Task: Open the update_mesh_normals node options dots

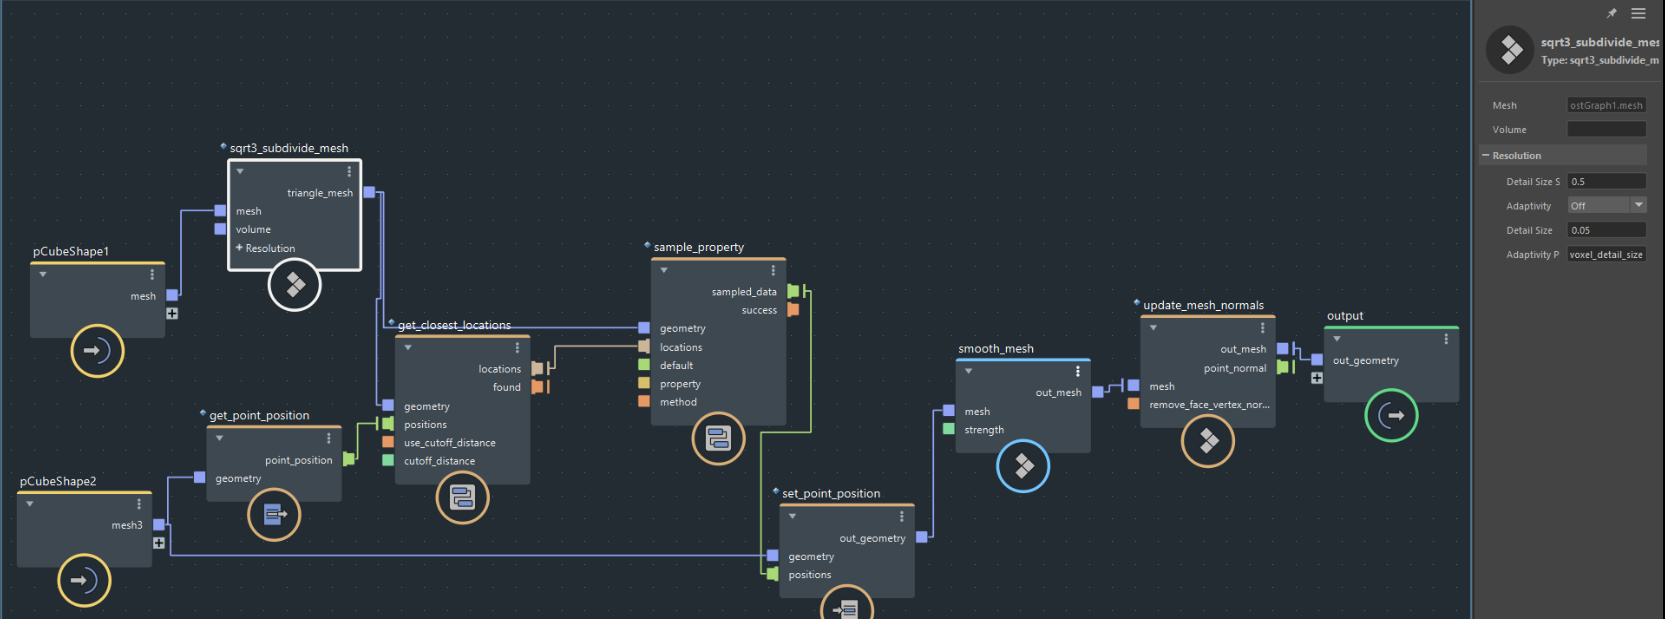Action: (x=1262, y=328)
